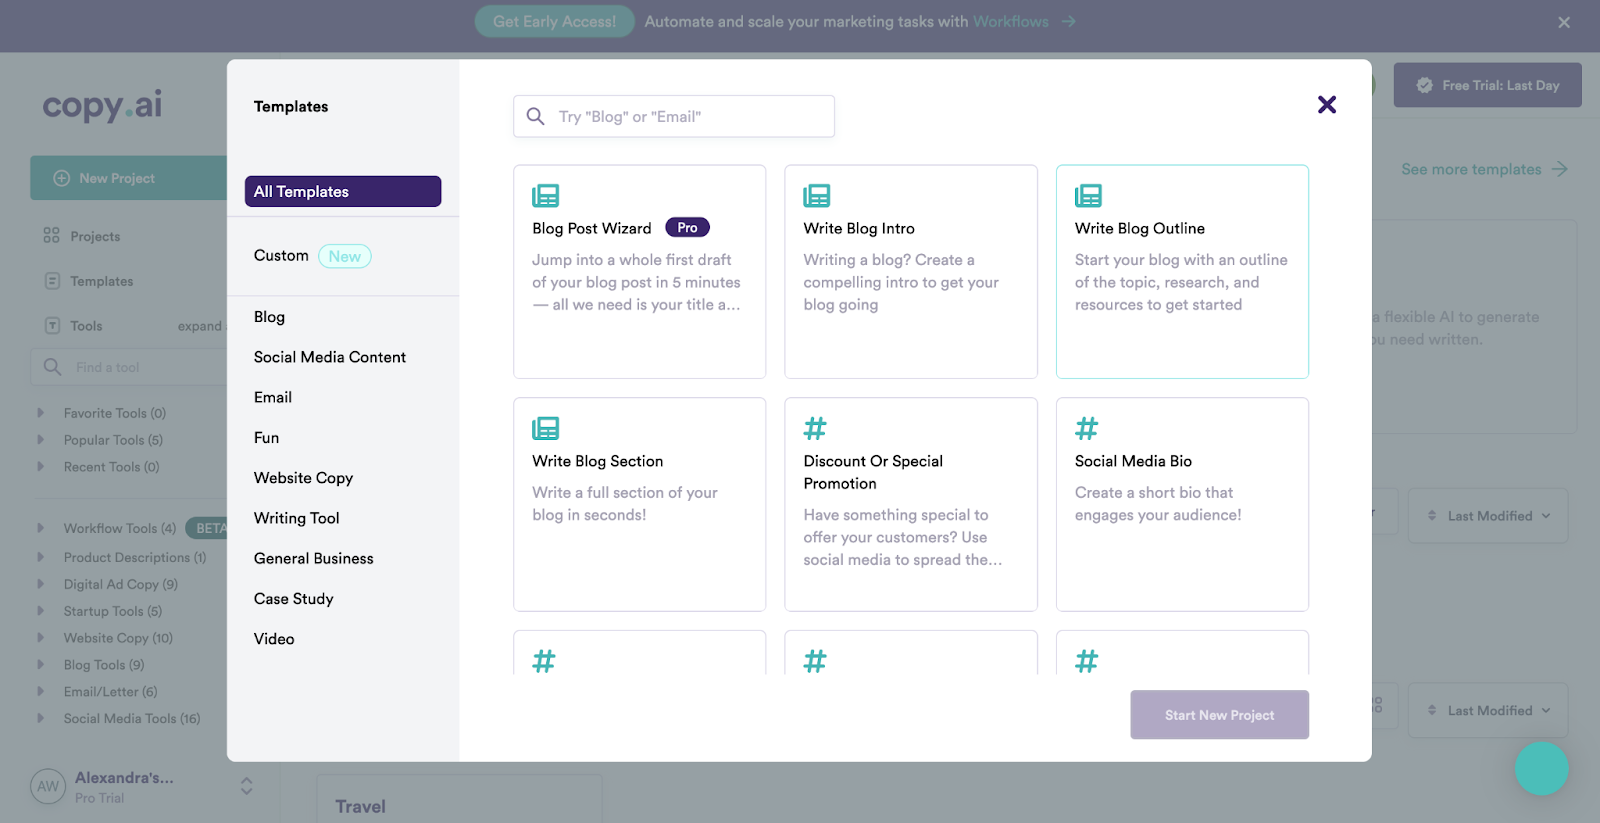Select All Templates category
Image resolution: width=1600 pixels, height=823 pixels.
coord(343,191)
